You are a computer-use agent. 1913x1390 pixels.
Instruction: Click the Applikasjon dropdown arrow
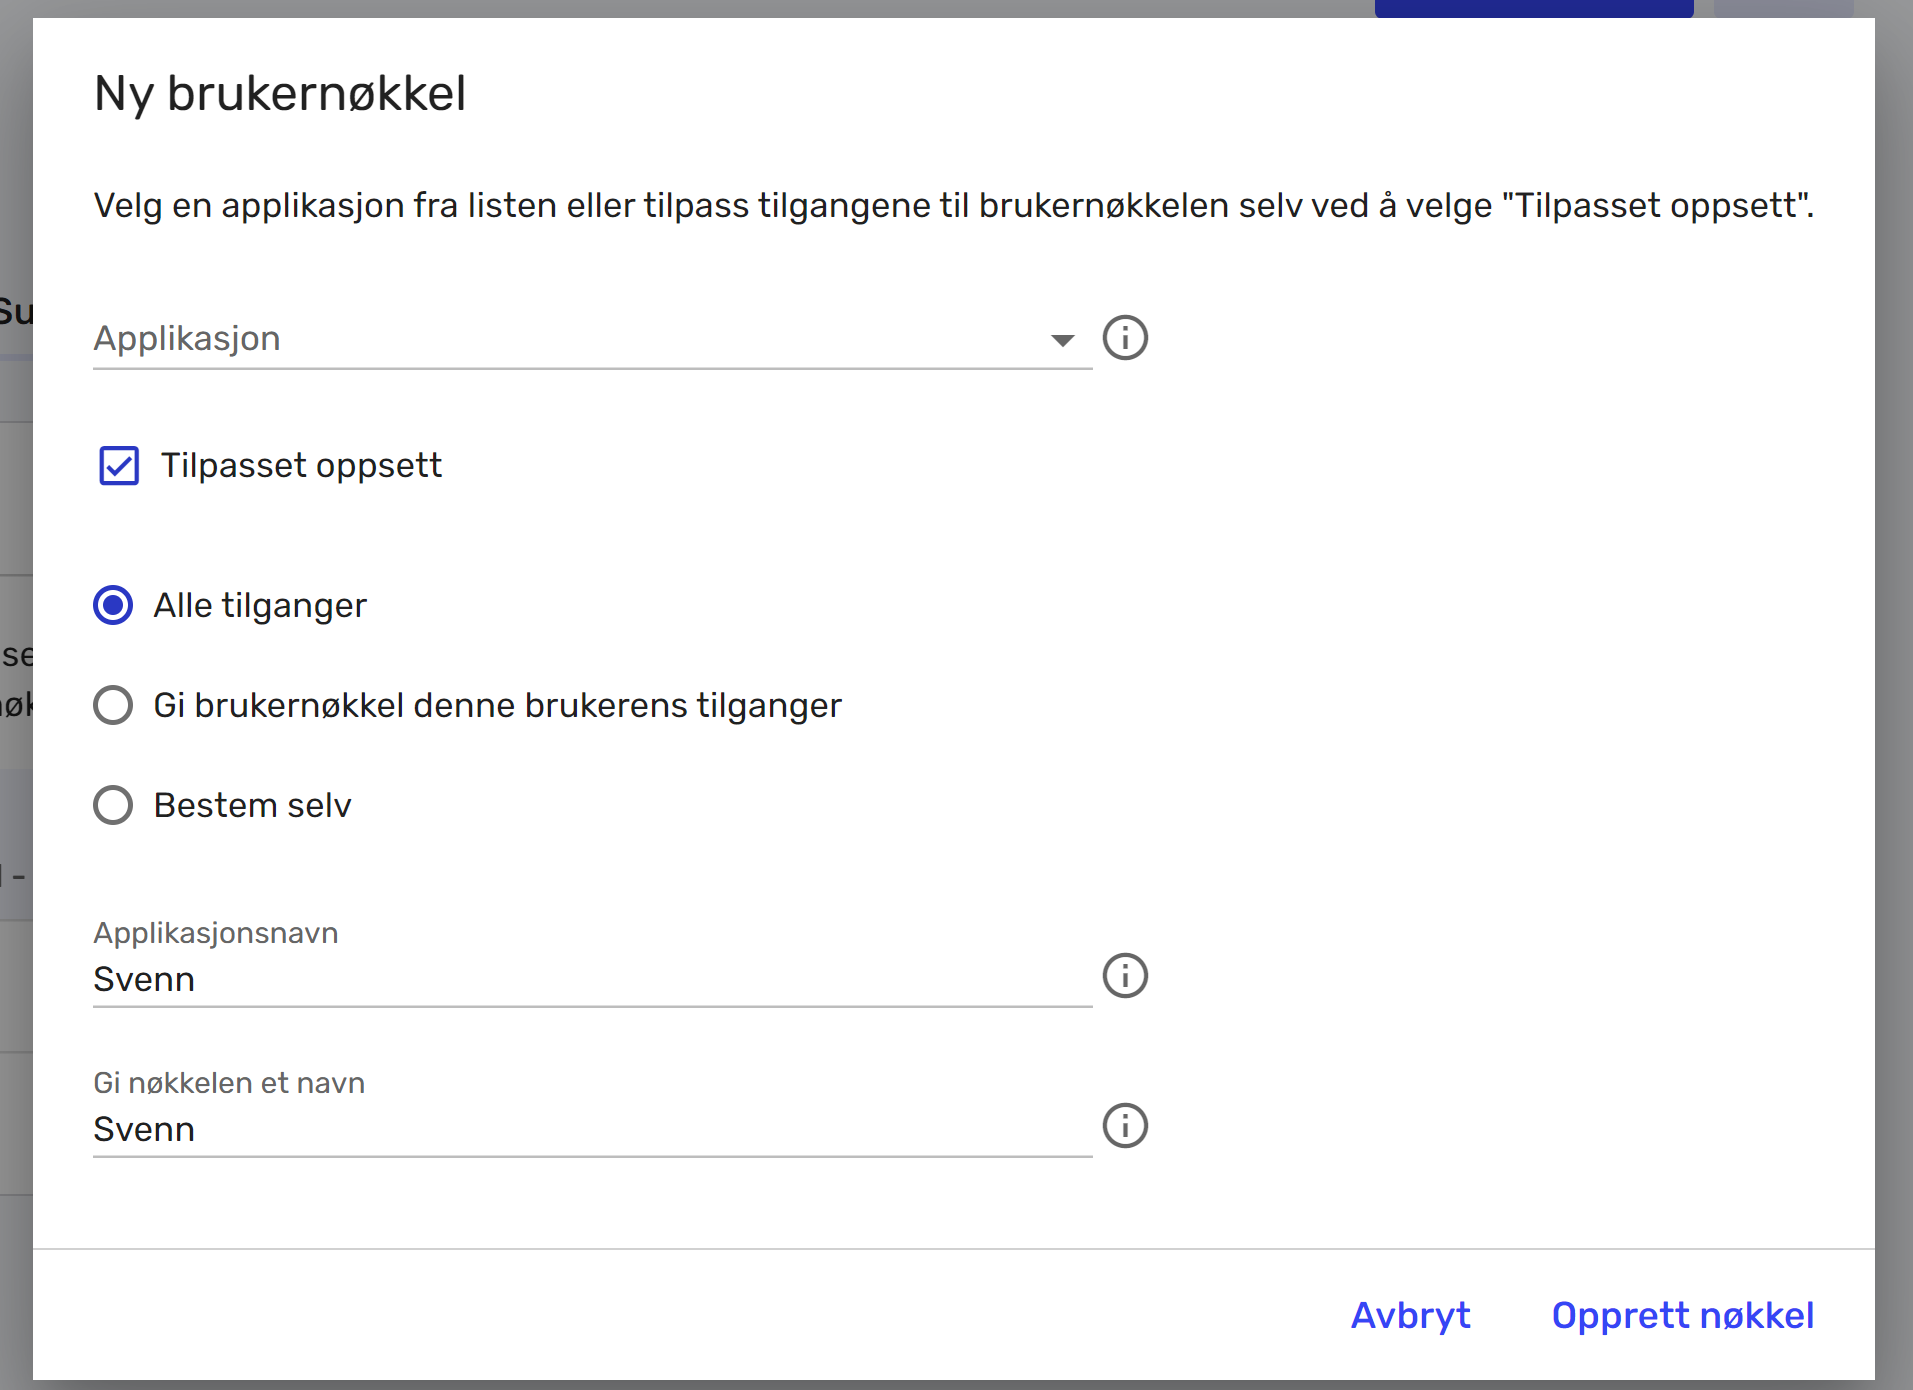pos(1062,340)
